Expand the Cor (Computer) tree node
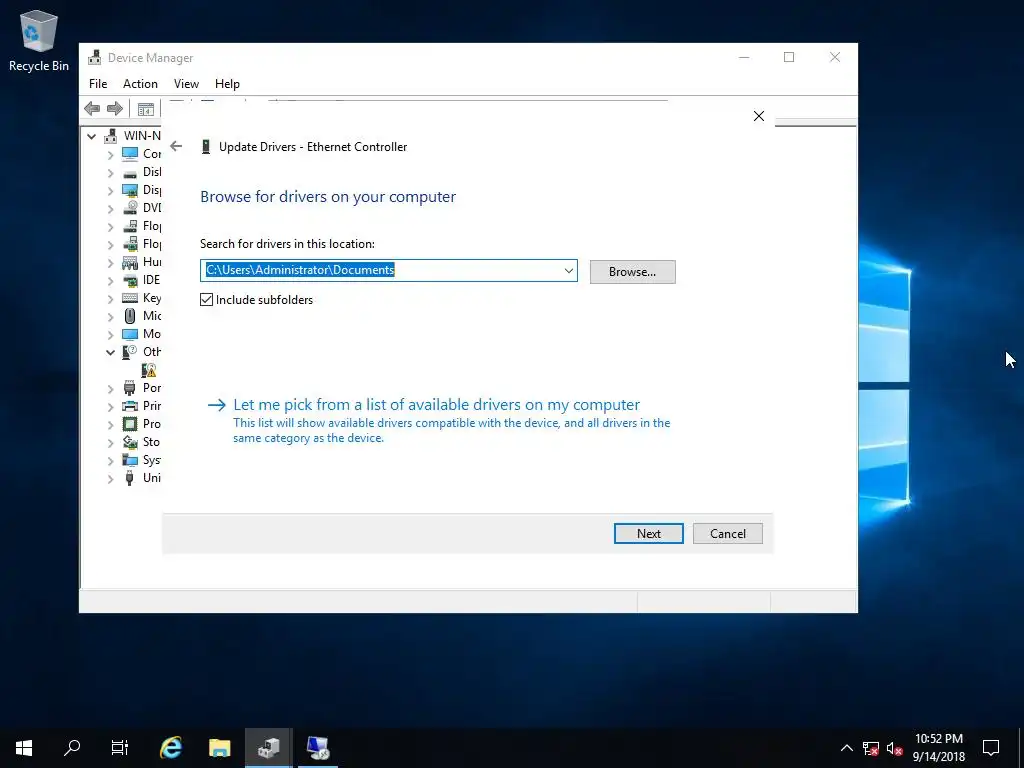Image resolution: width=1024 pixels, height=768 pixels. pyautogui.click(x=110, y=155)
